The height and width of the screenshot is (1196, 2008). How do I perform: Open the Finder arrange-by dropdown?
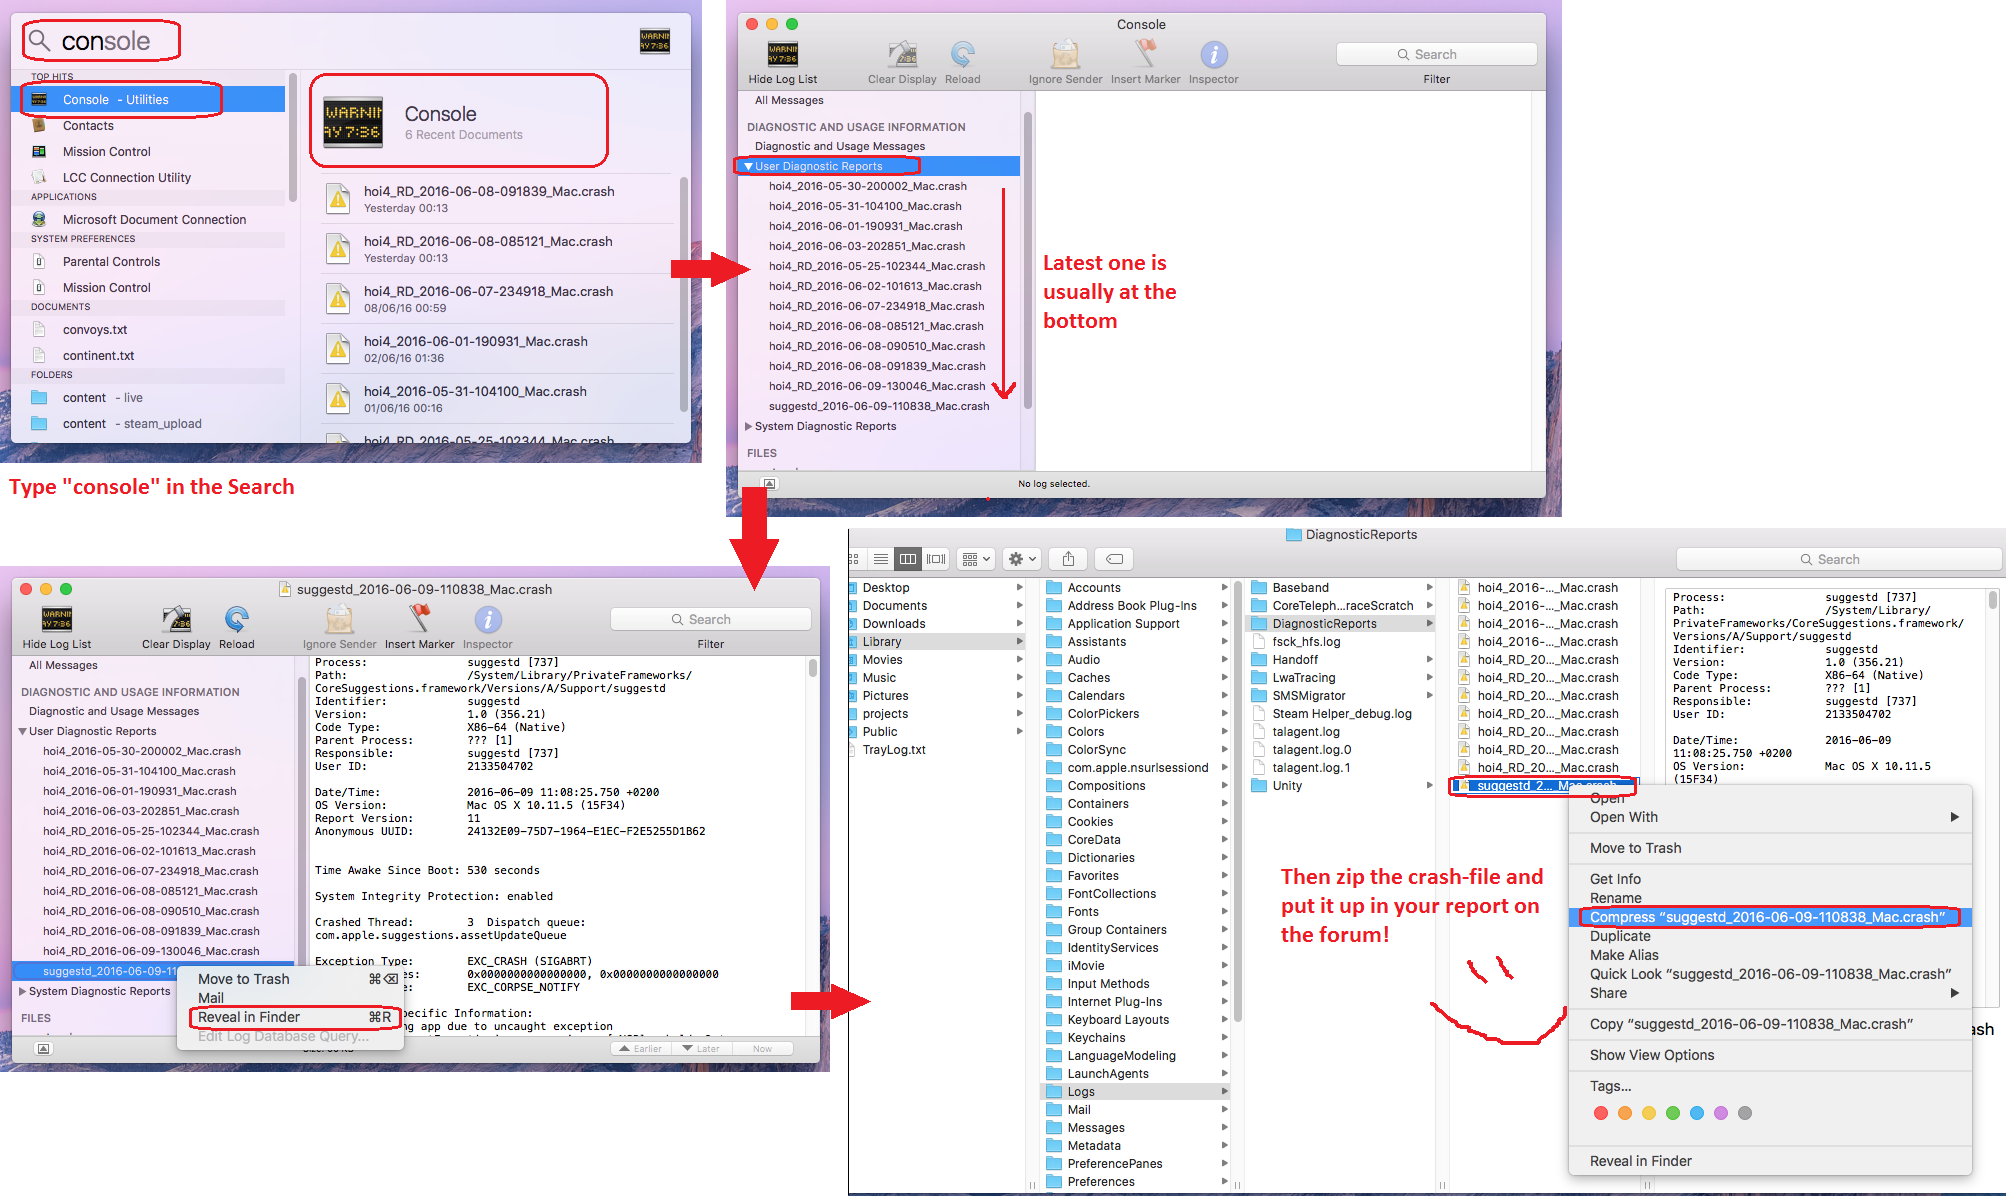coord(975,559)
